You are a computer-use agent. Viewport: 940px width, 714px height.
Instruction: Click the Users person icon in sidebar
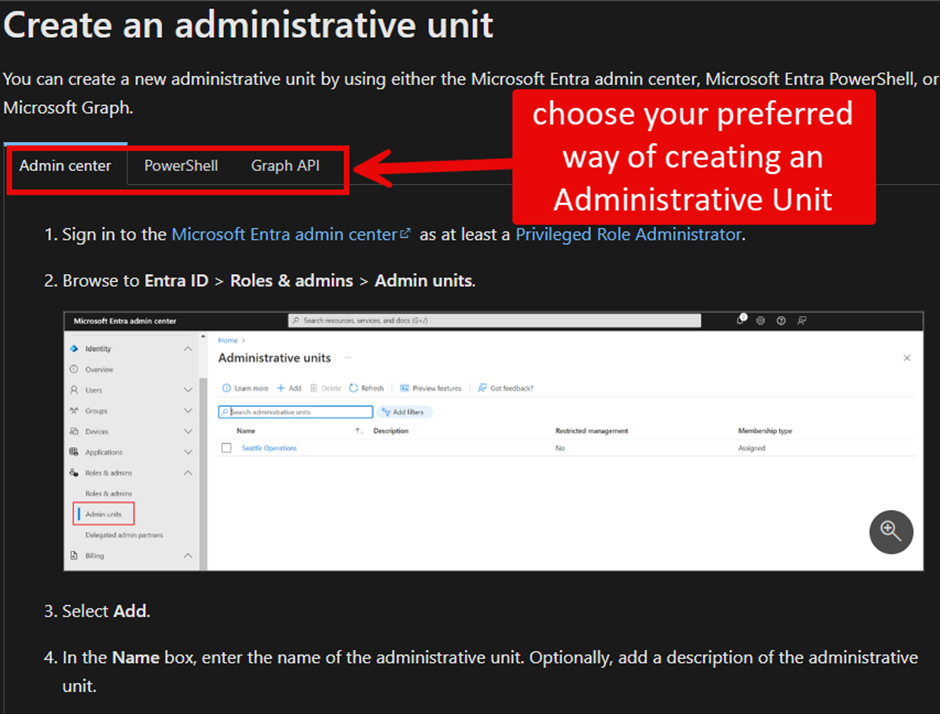(74, 390)
